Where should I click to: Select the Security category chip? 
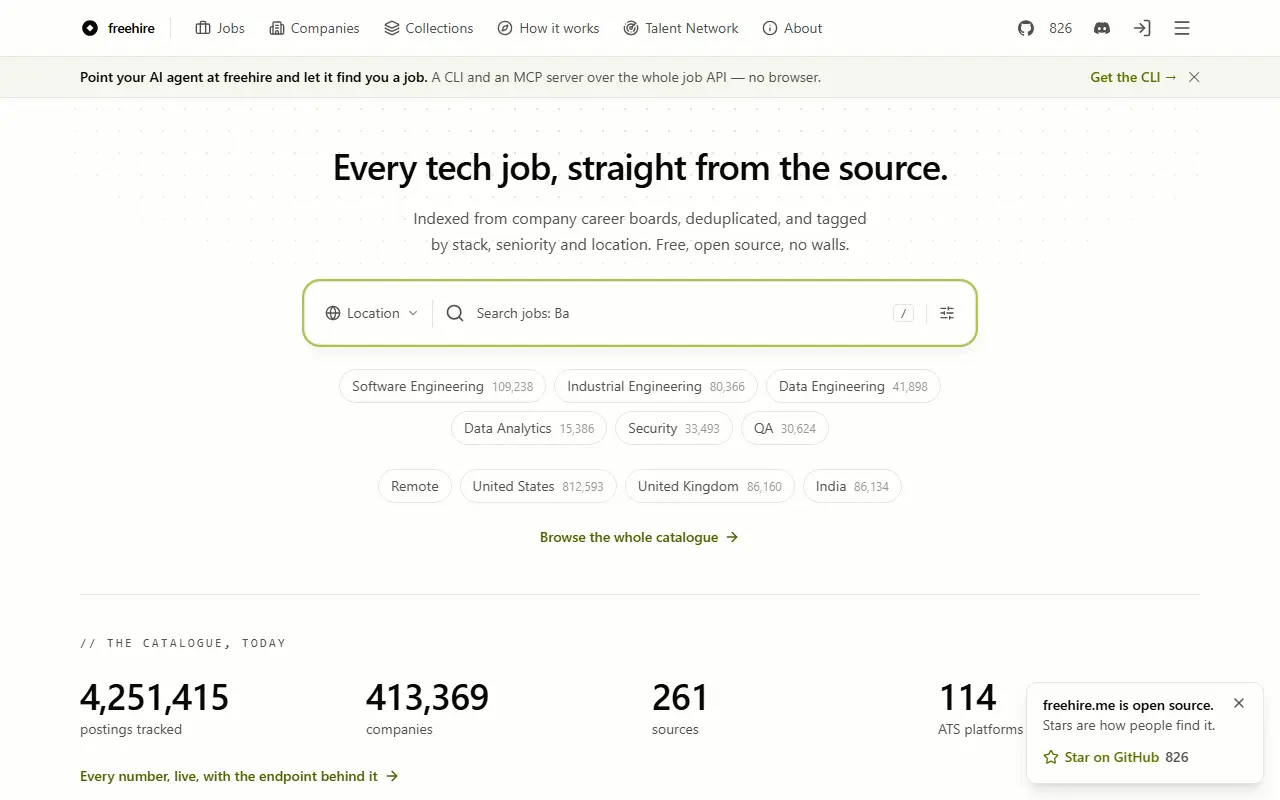tap(674, 428)
